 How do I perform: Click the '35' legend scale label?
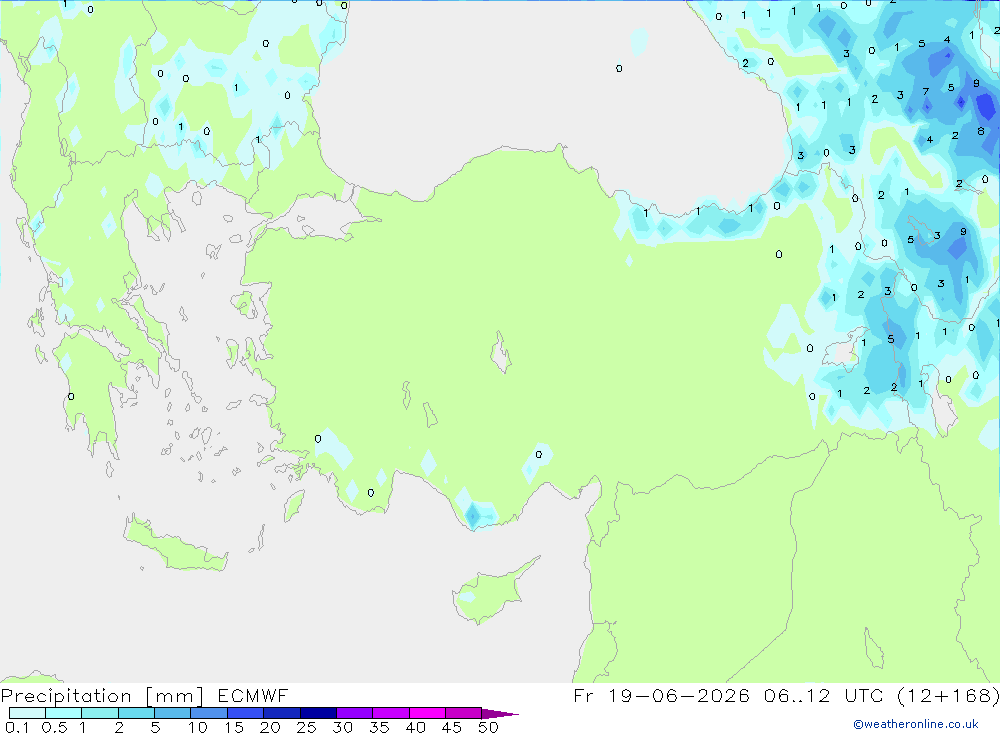379,727
